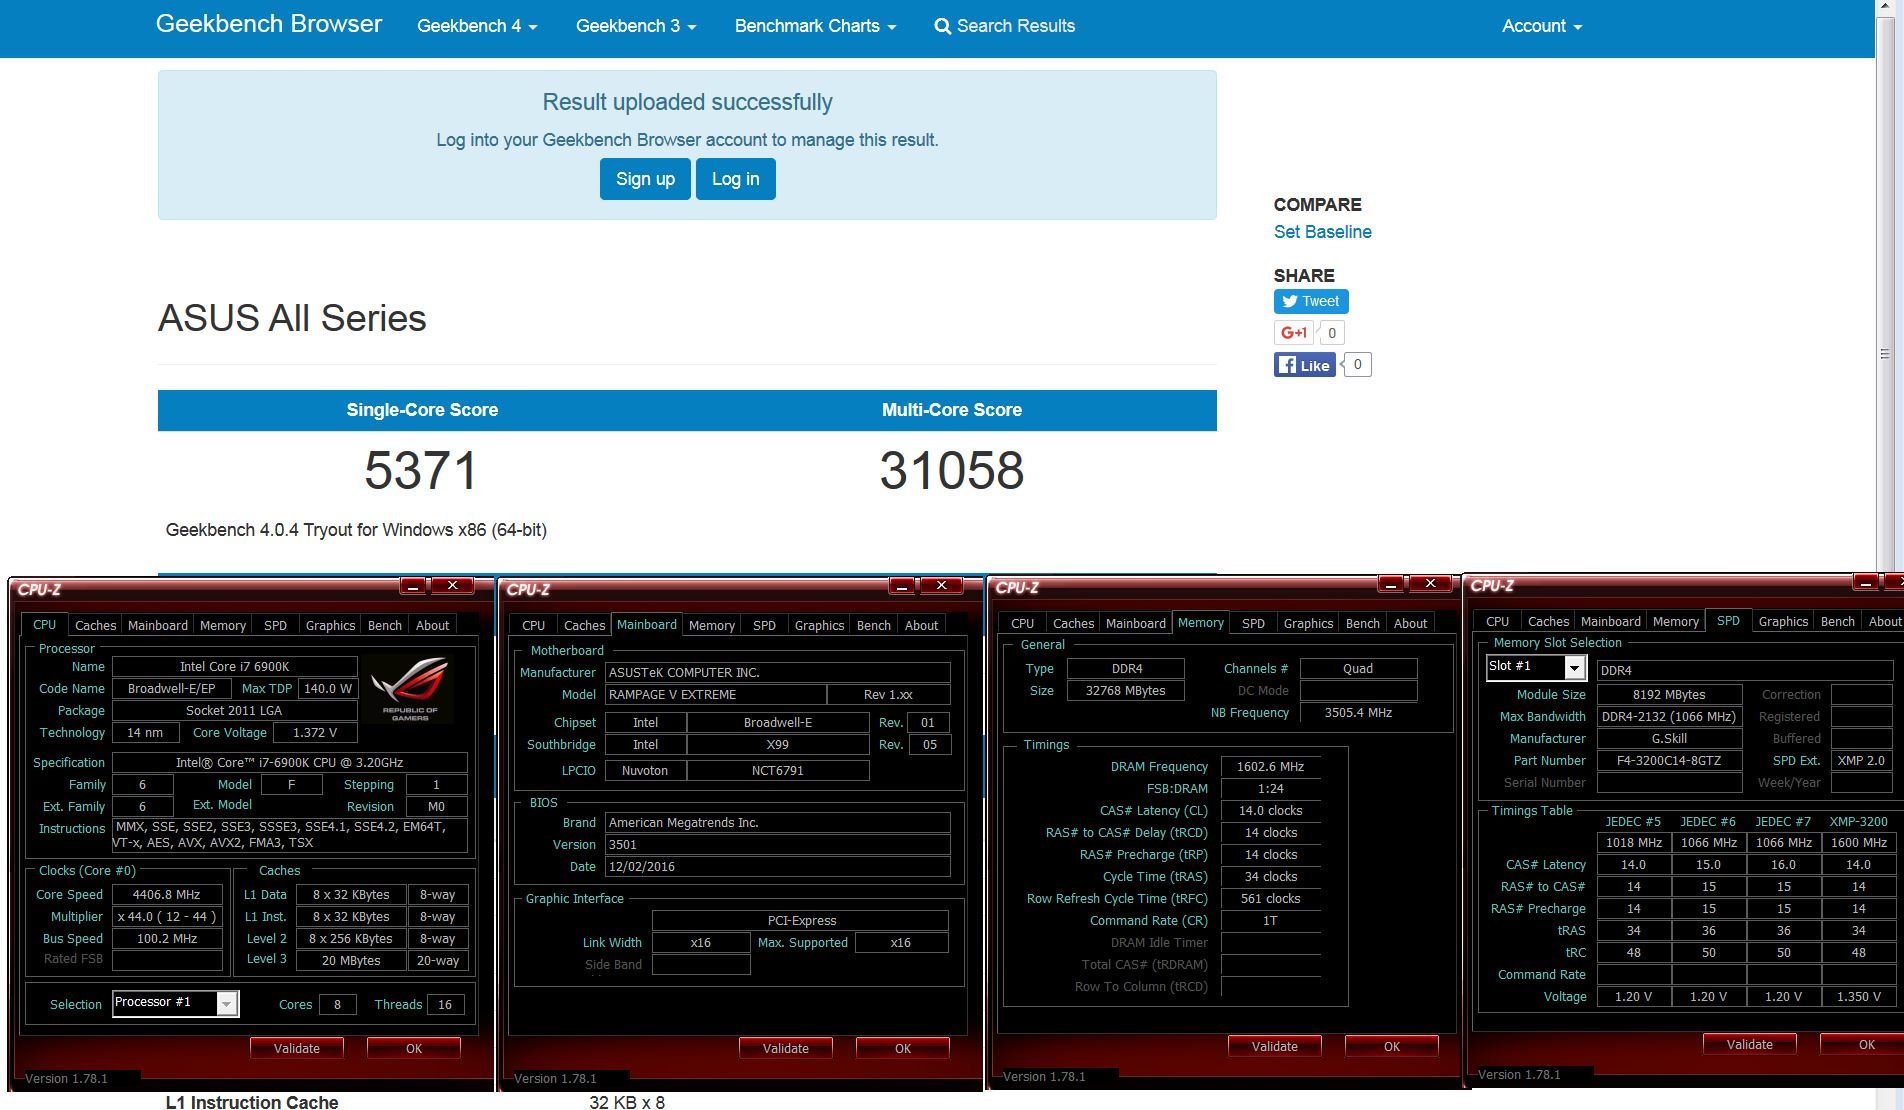Image resolution: width=1904 pixels, height=1110 pixels.
Task: Click the BIOS version 3501 field
Action: pos(778,844)
